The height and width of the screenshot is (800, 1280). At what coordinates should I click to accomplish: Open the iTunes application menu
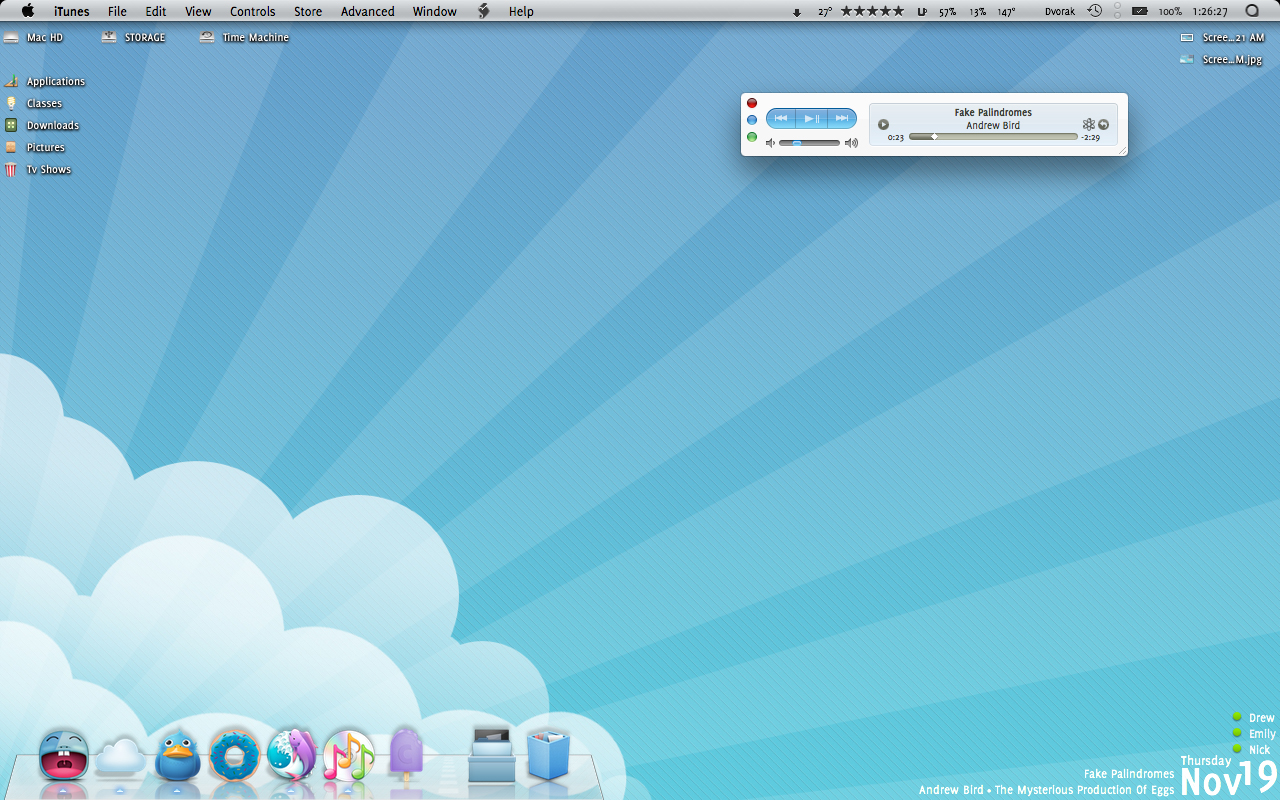click(x=71, y=11)
